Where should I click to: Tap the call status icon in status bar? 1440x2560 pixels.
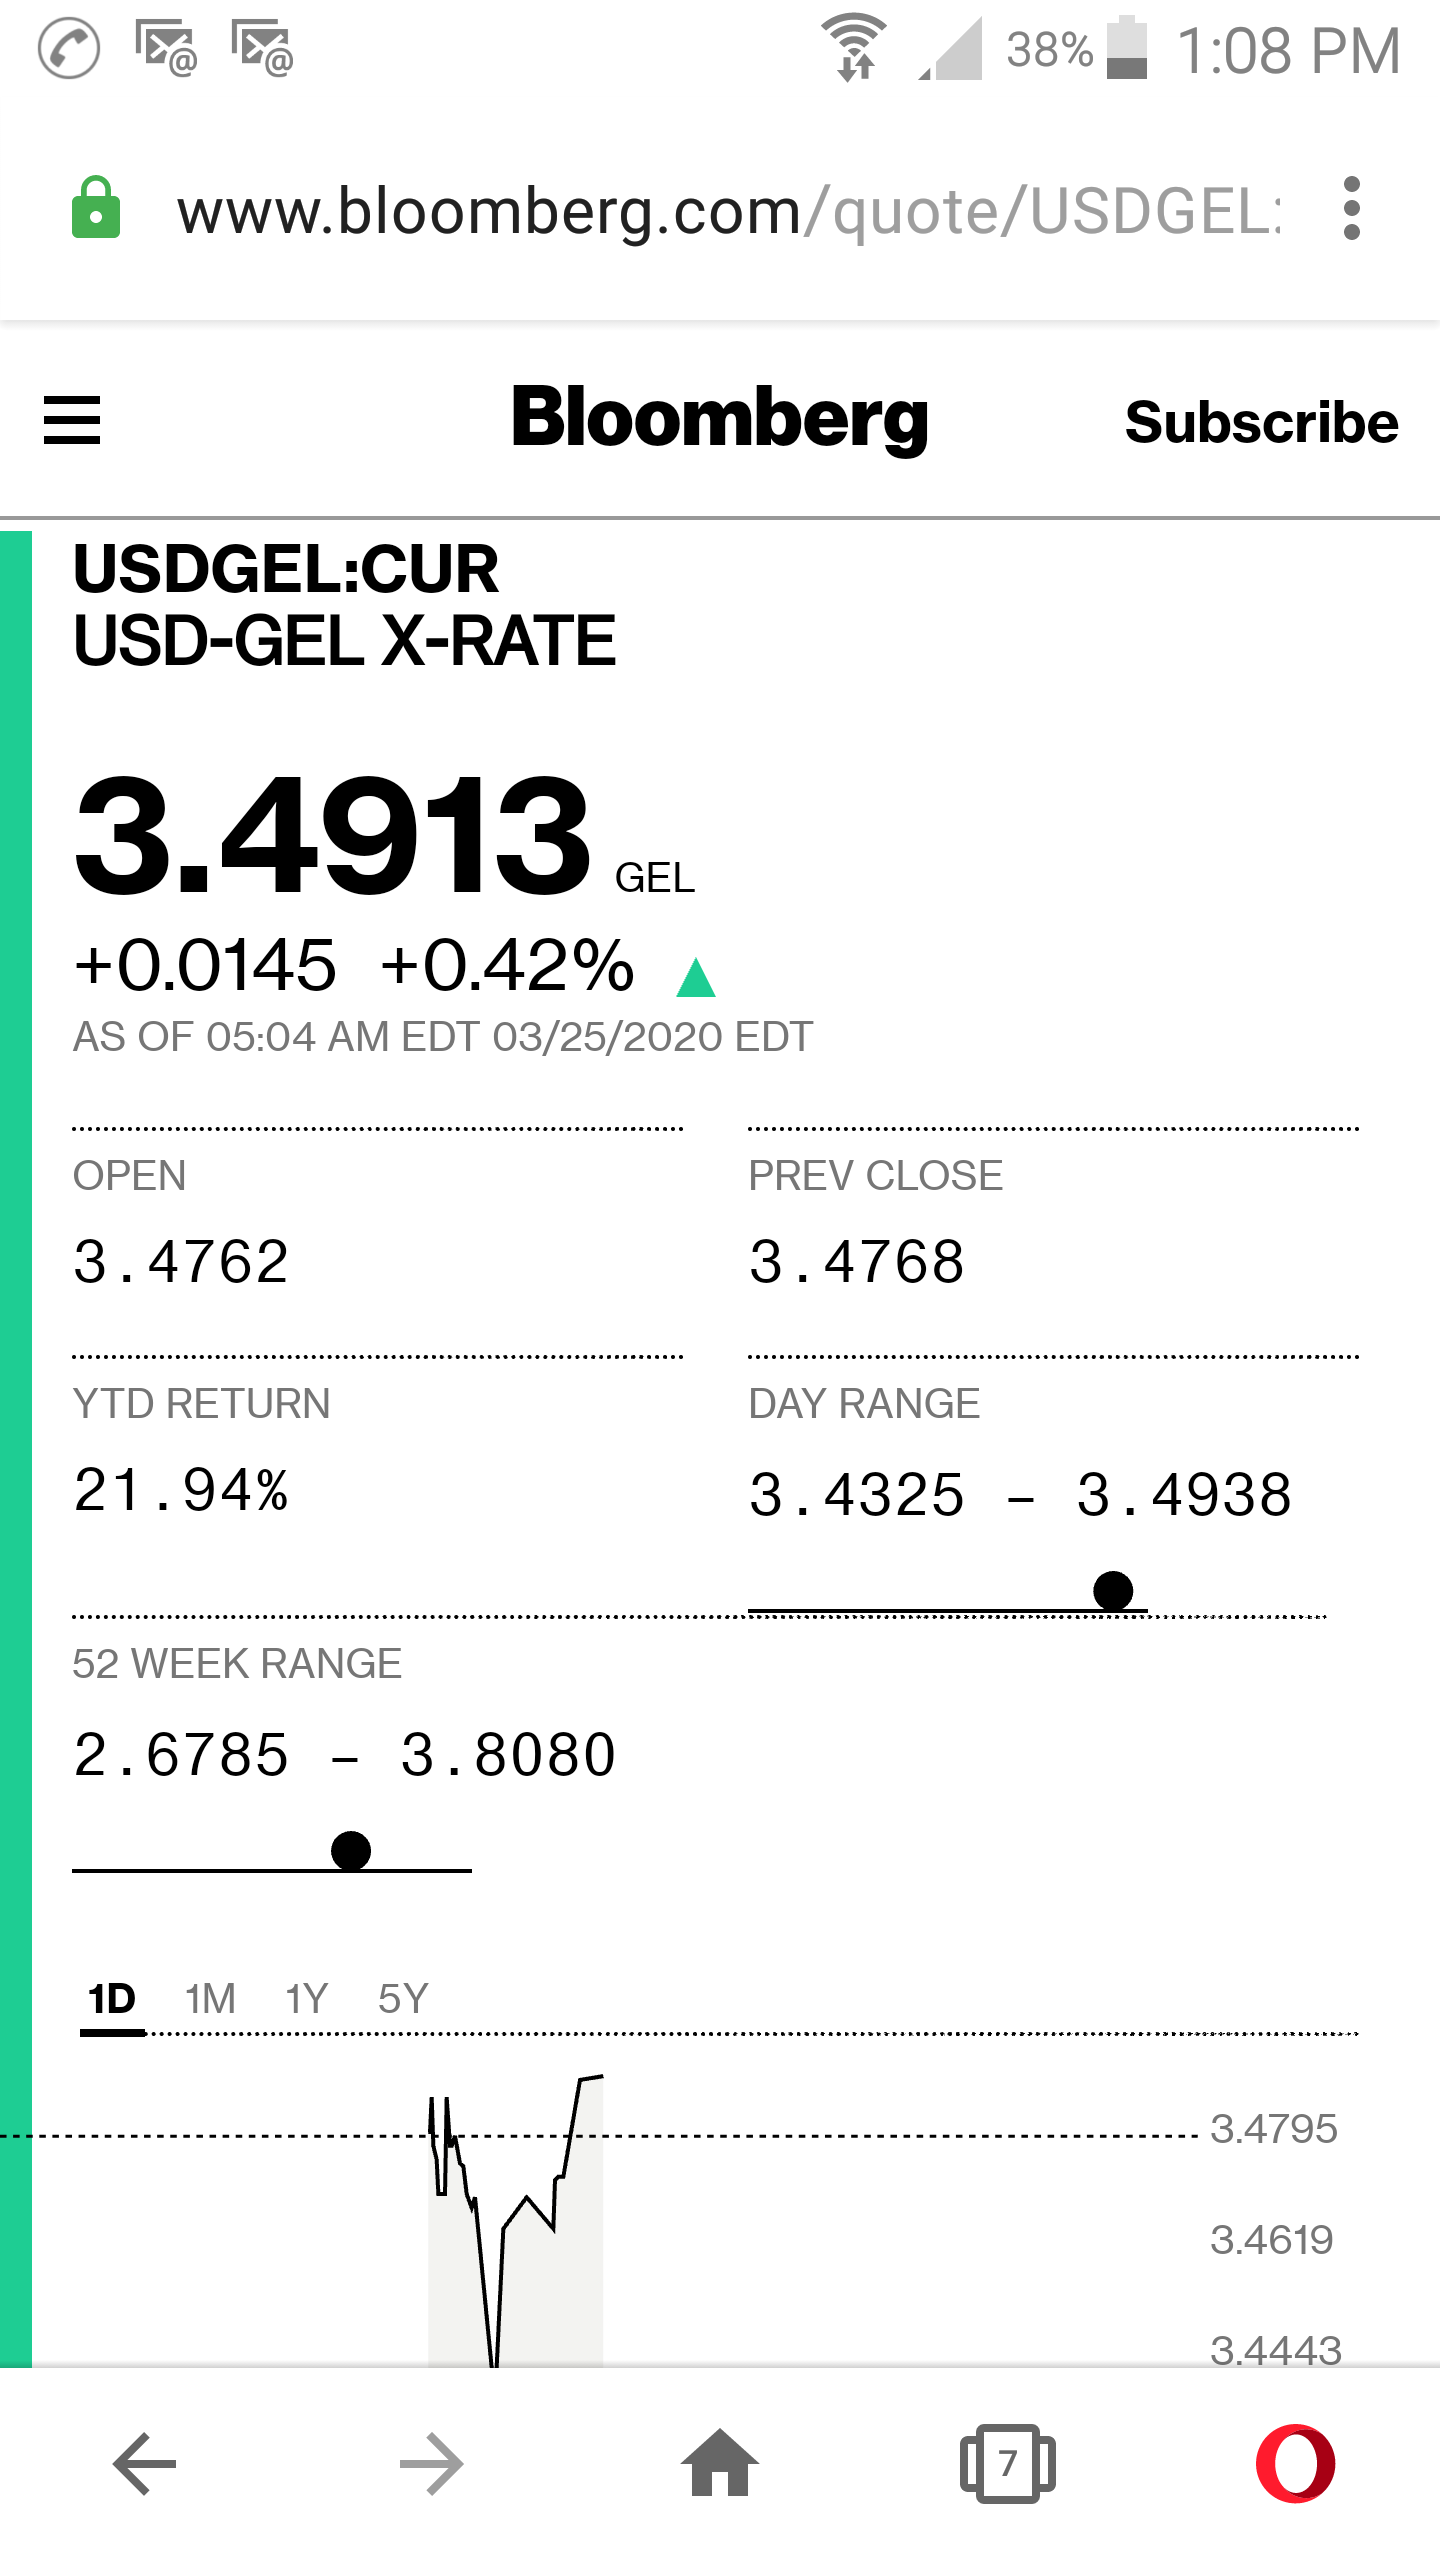(x=69, y=48)
